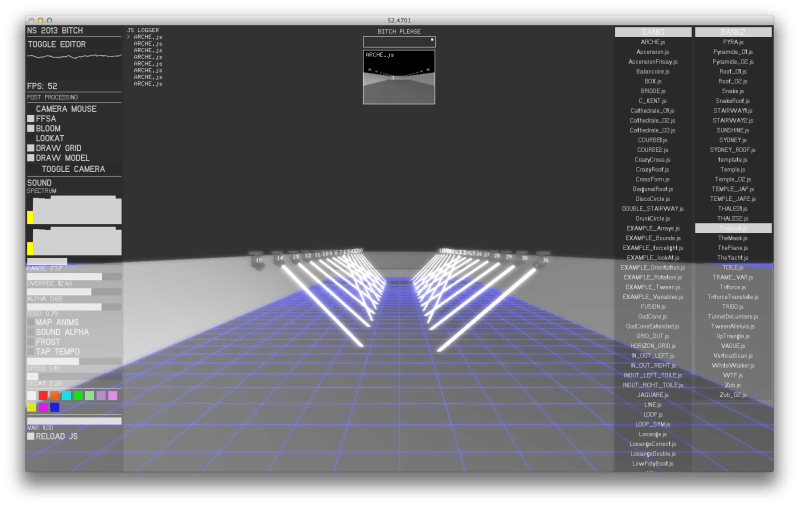Select SYDNEY_ROOF.js in BANK2

pyautogui.click(x=733, y=150)
